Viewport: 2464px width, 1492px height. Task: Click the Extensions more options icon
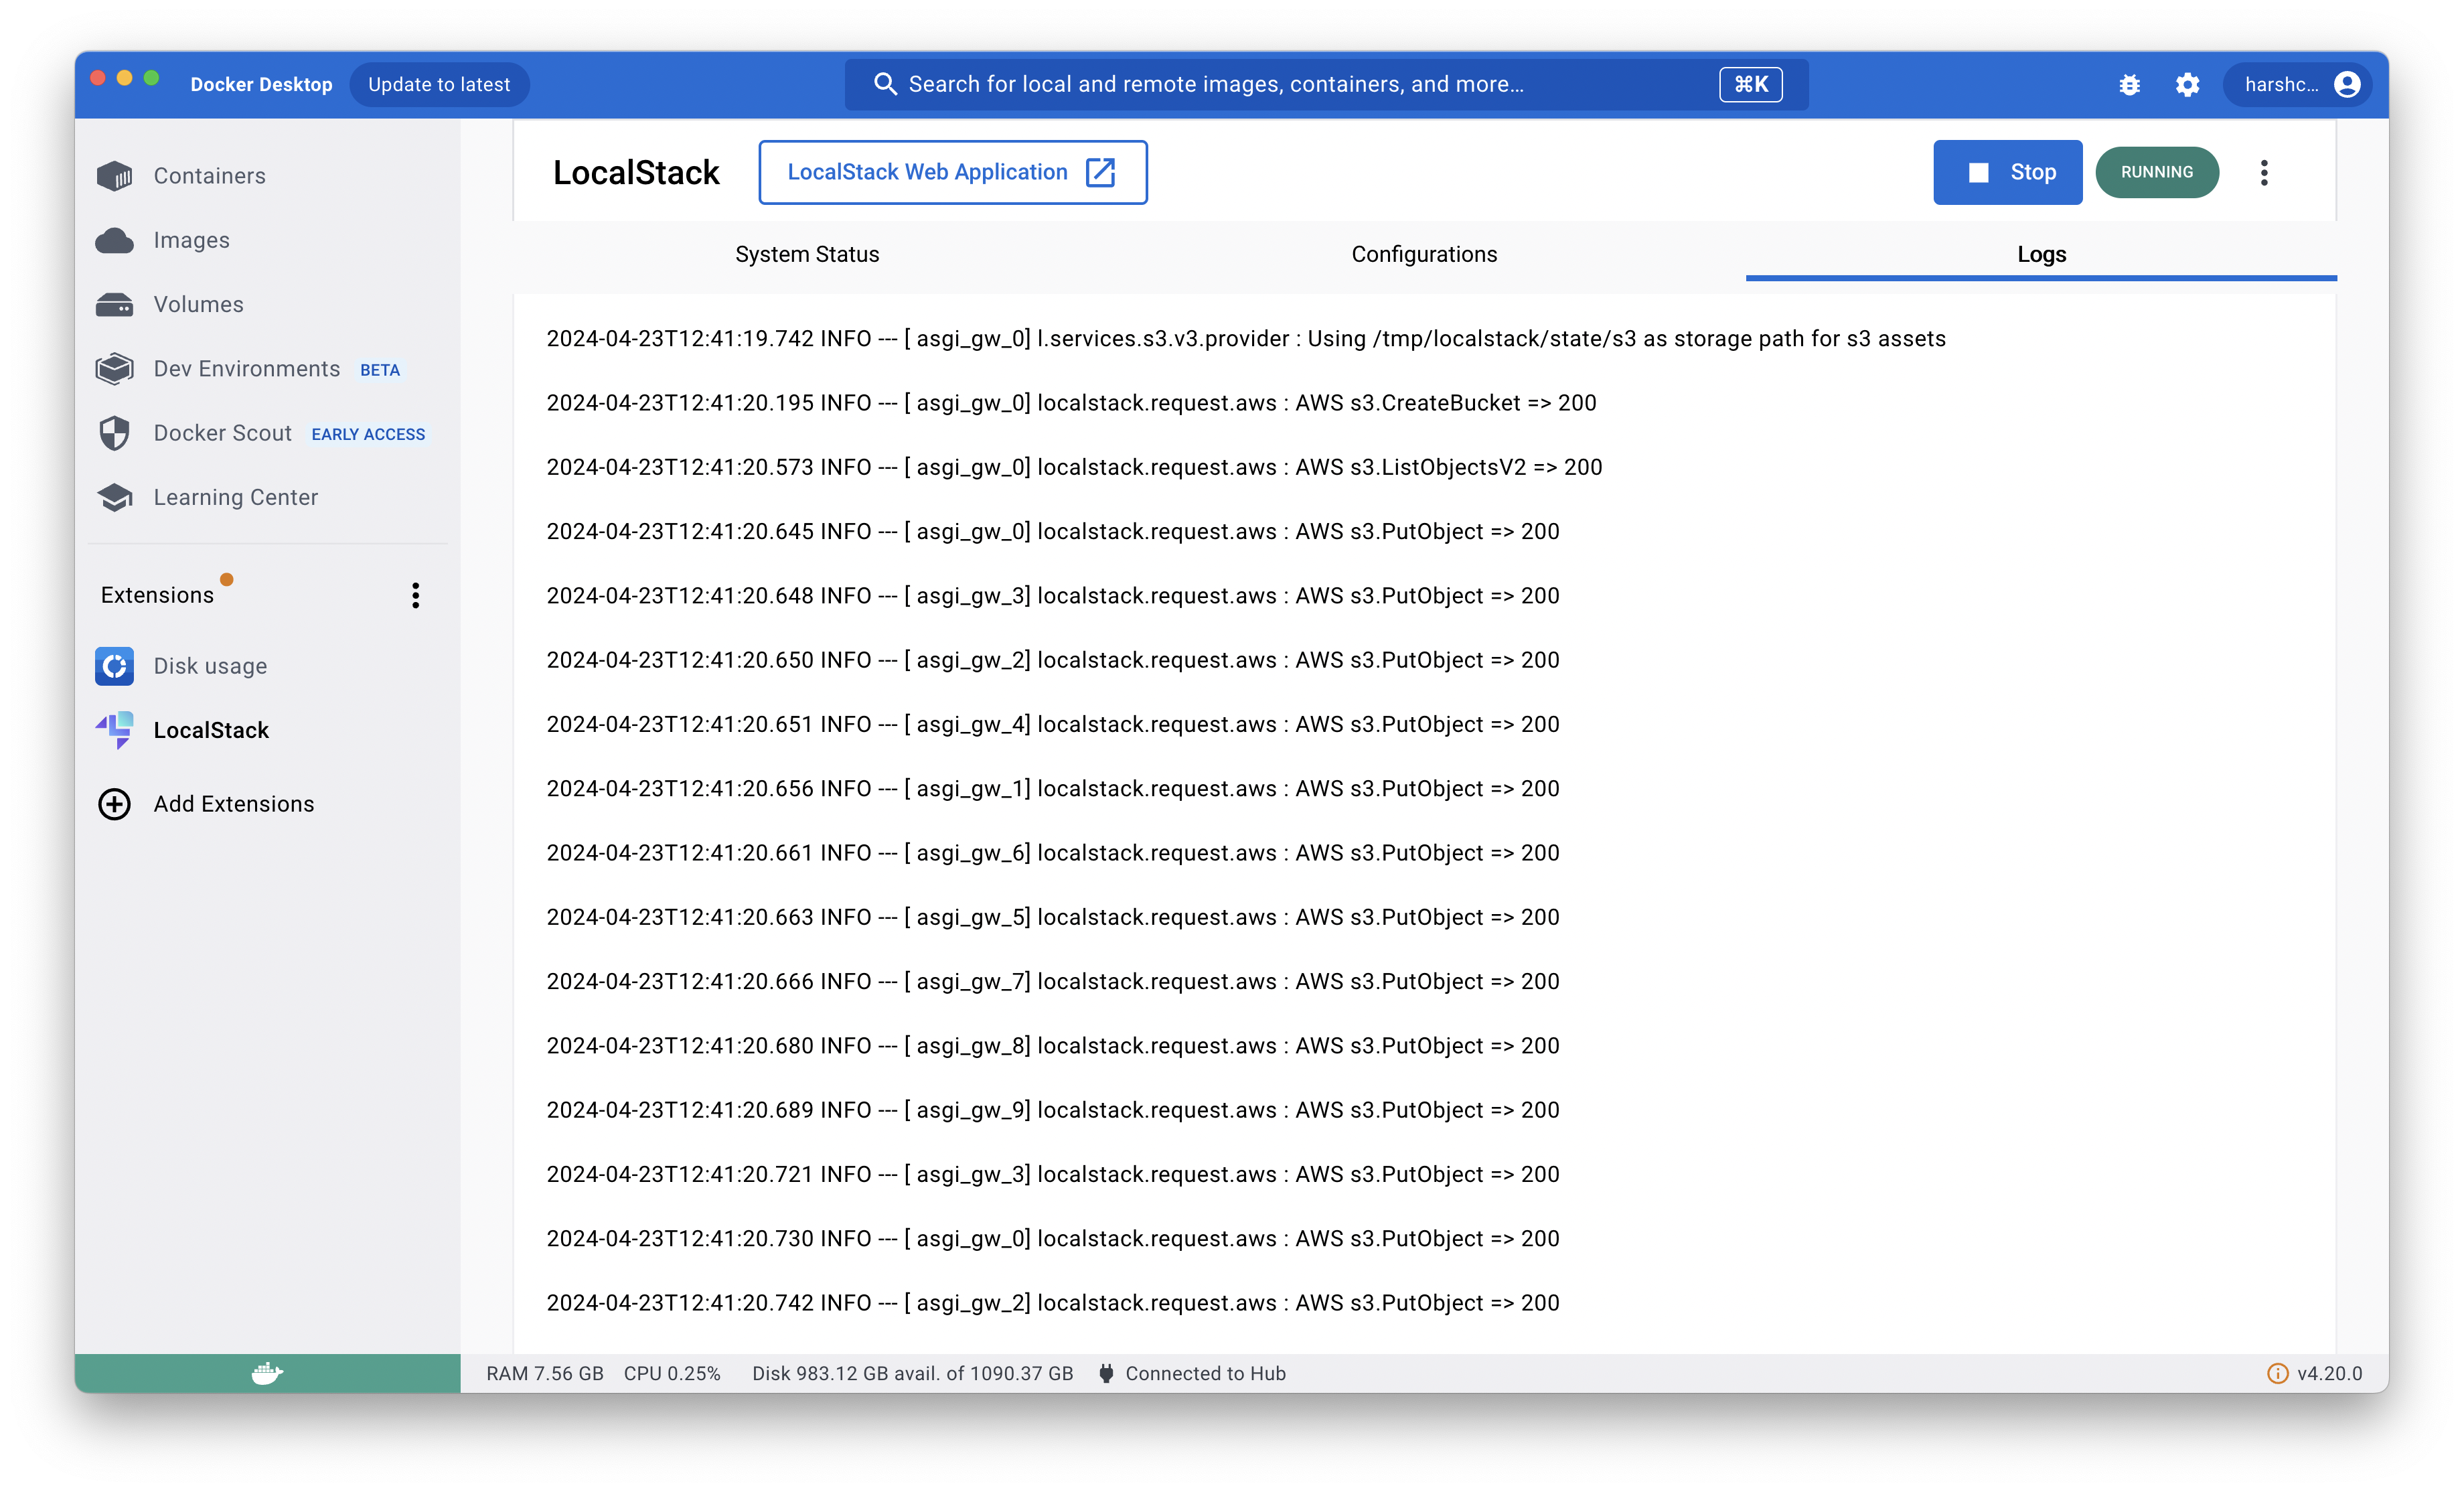point(415,595)
